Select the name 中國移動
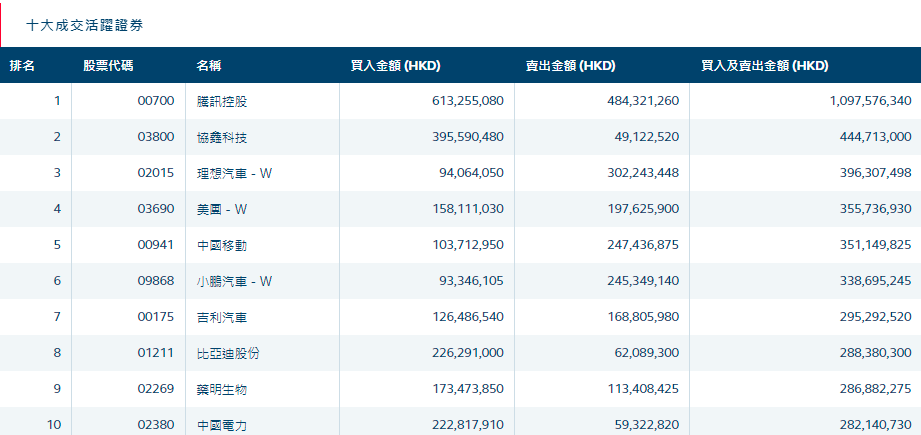Image resolution: width=921 pixels, height=435 pixels. tap(222, 245)
